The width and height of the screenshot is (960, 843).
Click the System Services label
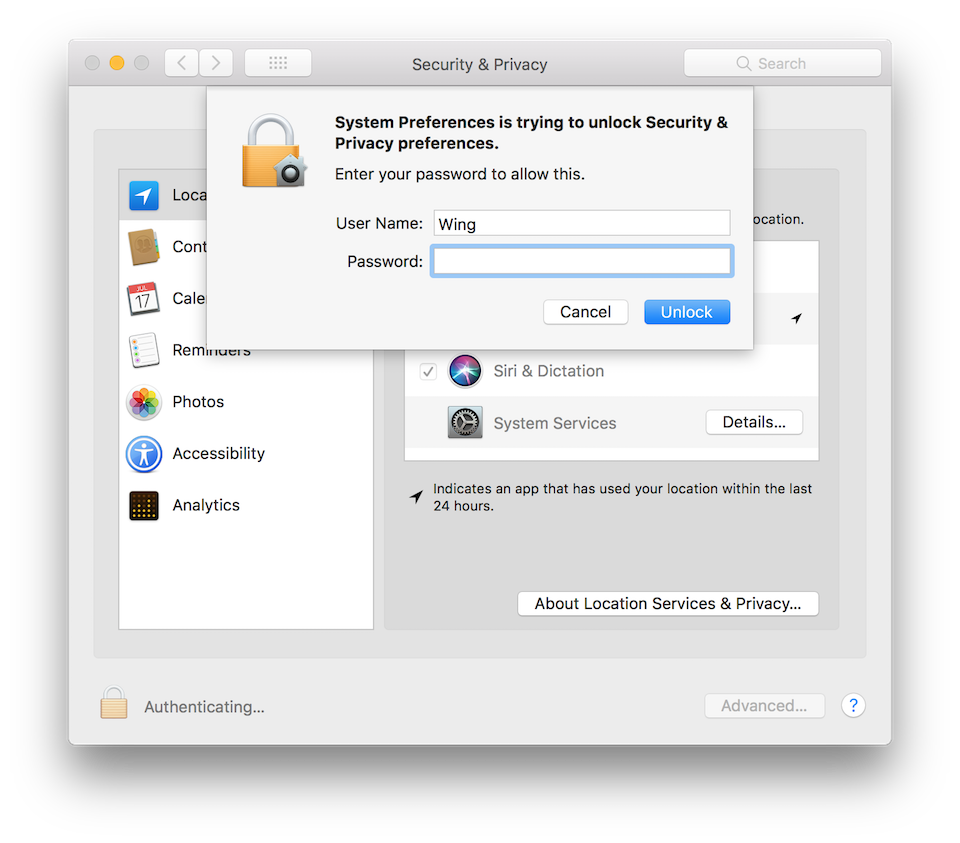(x=555, y=423)
